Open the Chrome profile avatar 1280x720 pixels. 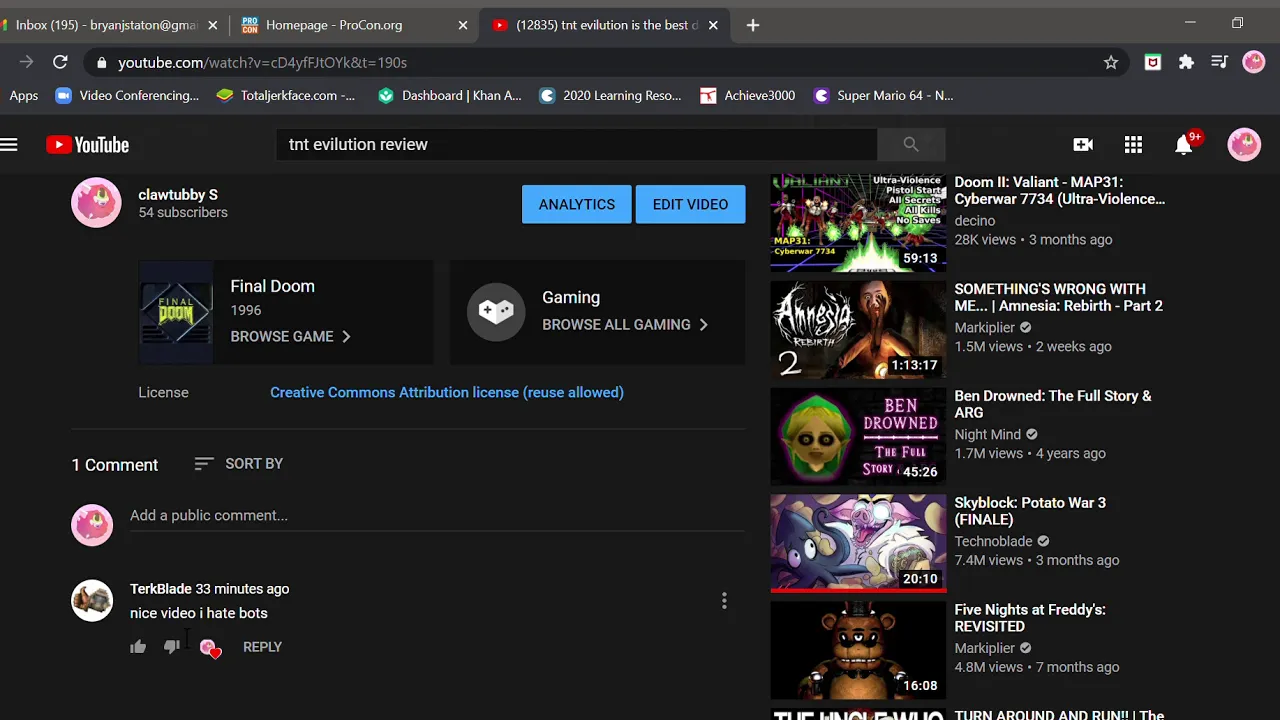[1253, 62]
